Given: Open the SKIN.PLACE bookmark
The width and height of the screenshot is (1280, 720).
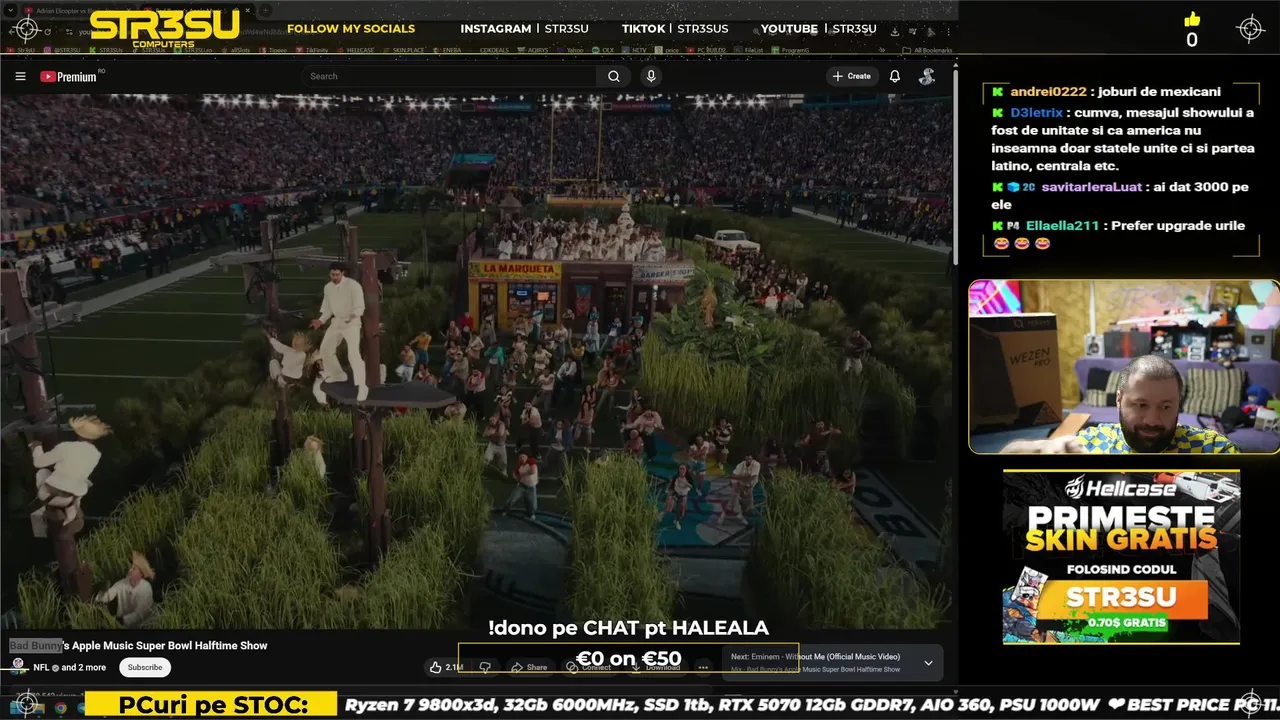Looking at the screenshot, I should point(401,50).
